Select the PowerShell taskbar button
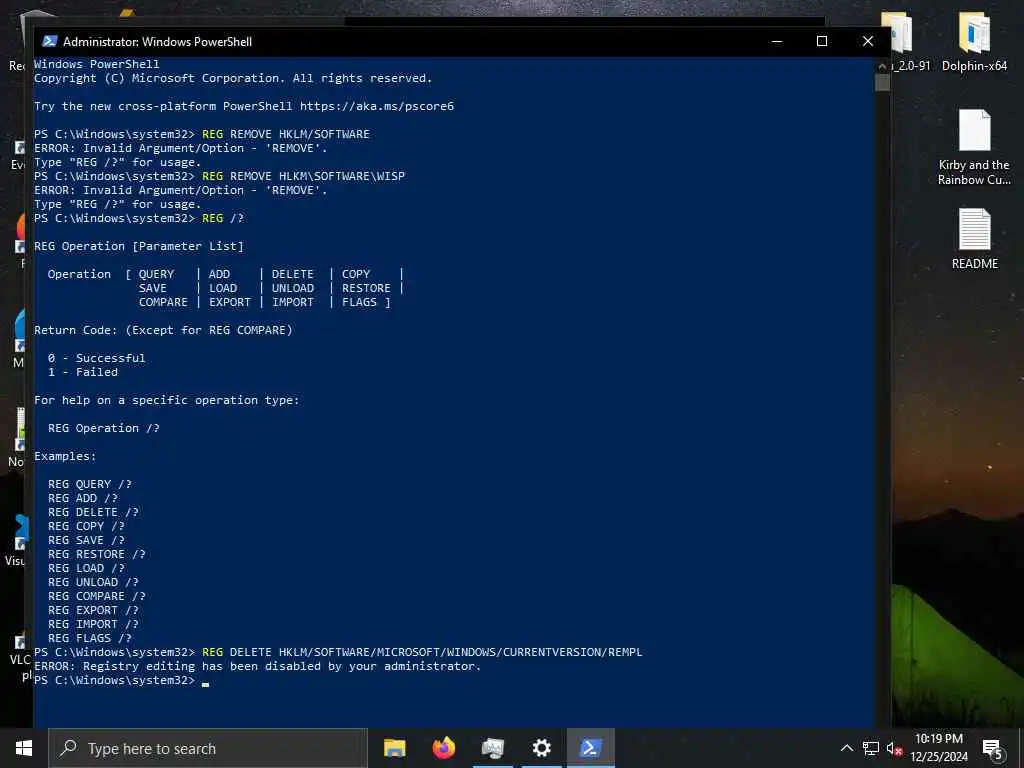The height and width of the screenshot is (768, 1024). [590, 748]
